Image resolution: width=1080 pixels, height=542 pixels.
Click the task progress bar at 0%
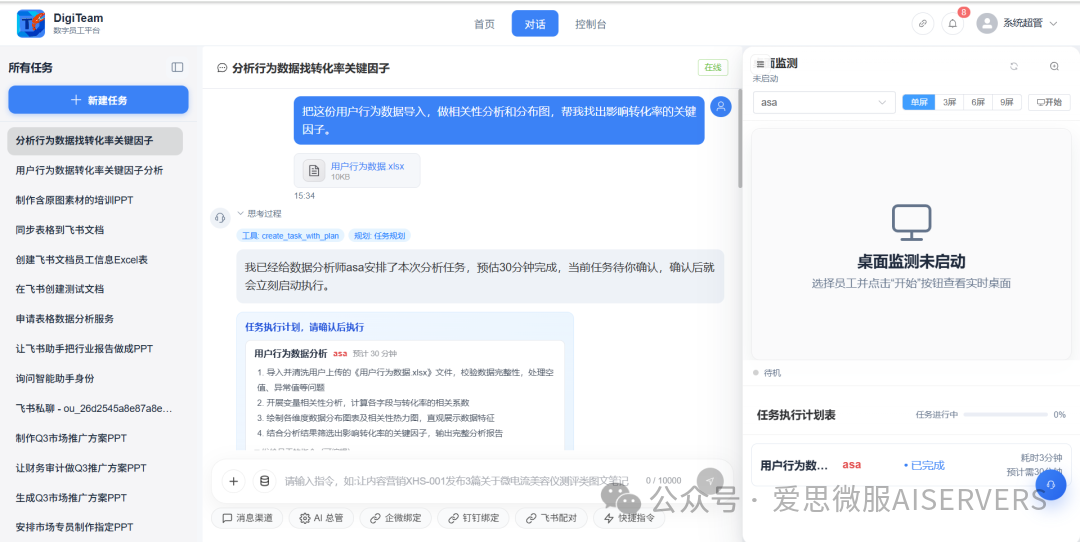click(x=1005, y=415)
